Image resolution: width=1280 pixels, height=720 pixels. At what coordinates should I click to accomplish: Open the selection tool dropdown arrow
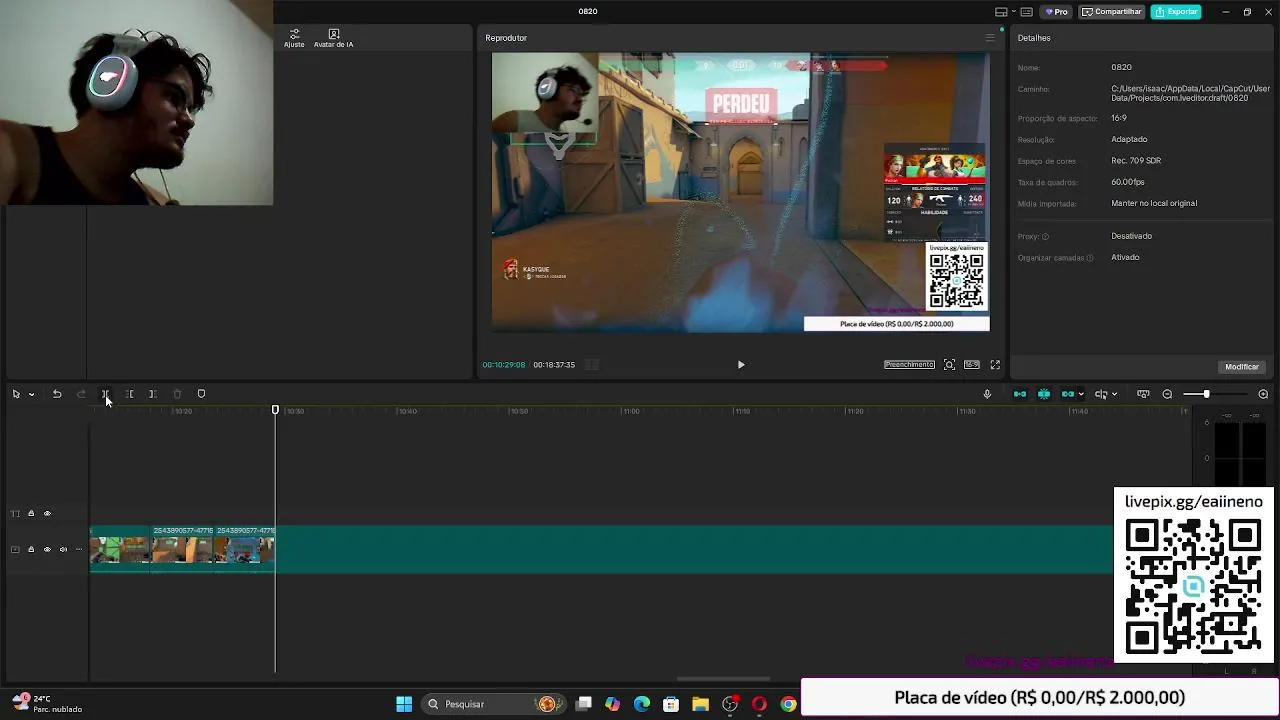31,394
